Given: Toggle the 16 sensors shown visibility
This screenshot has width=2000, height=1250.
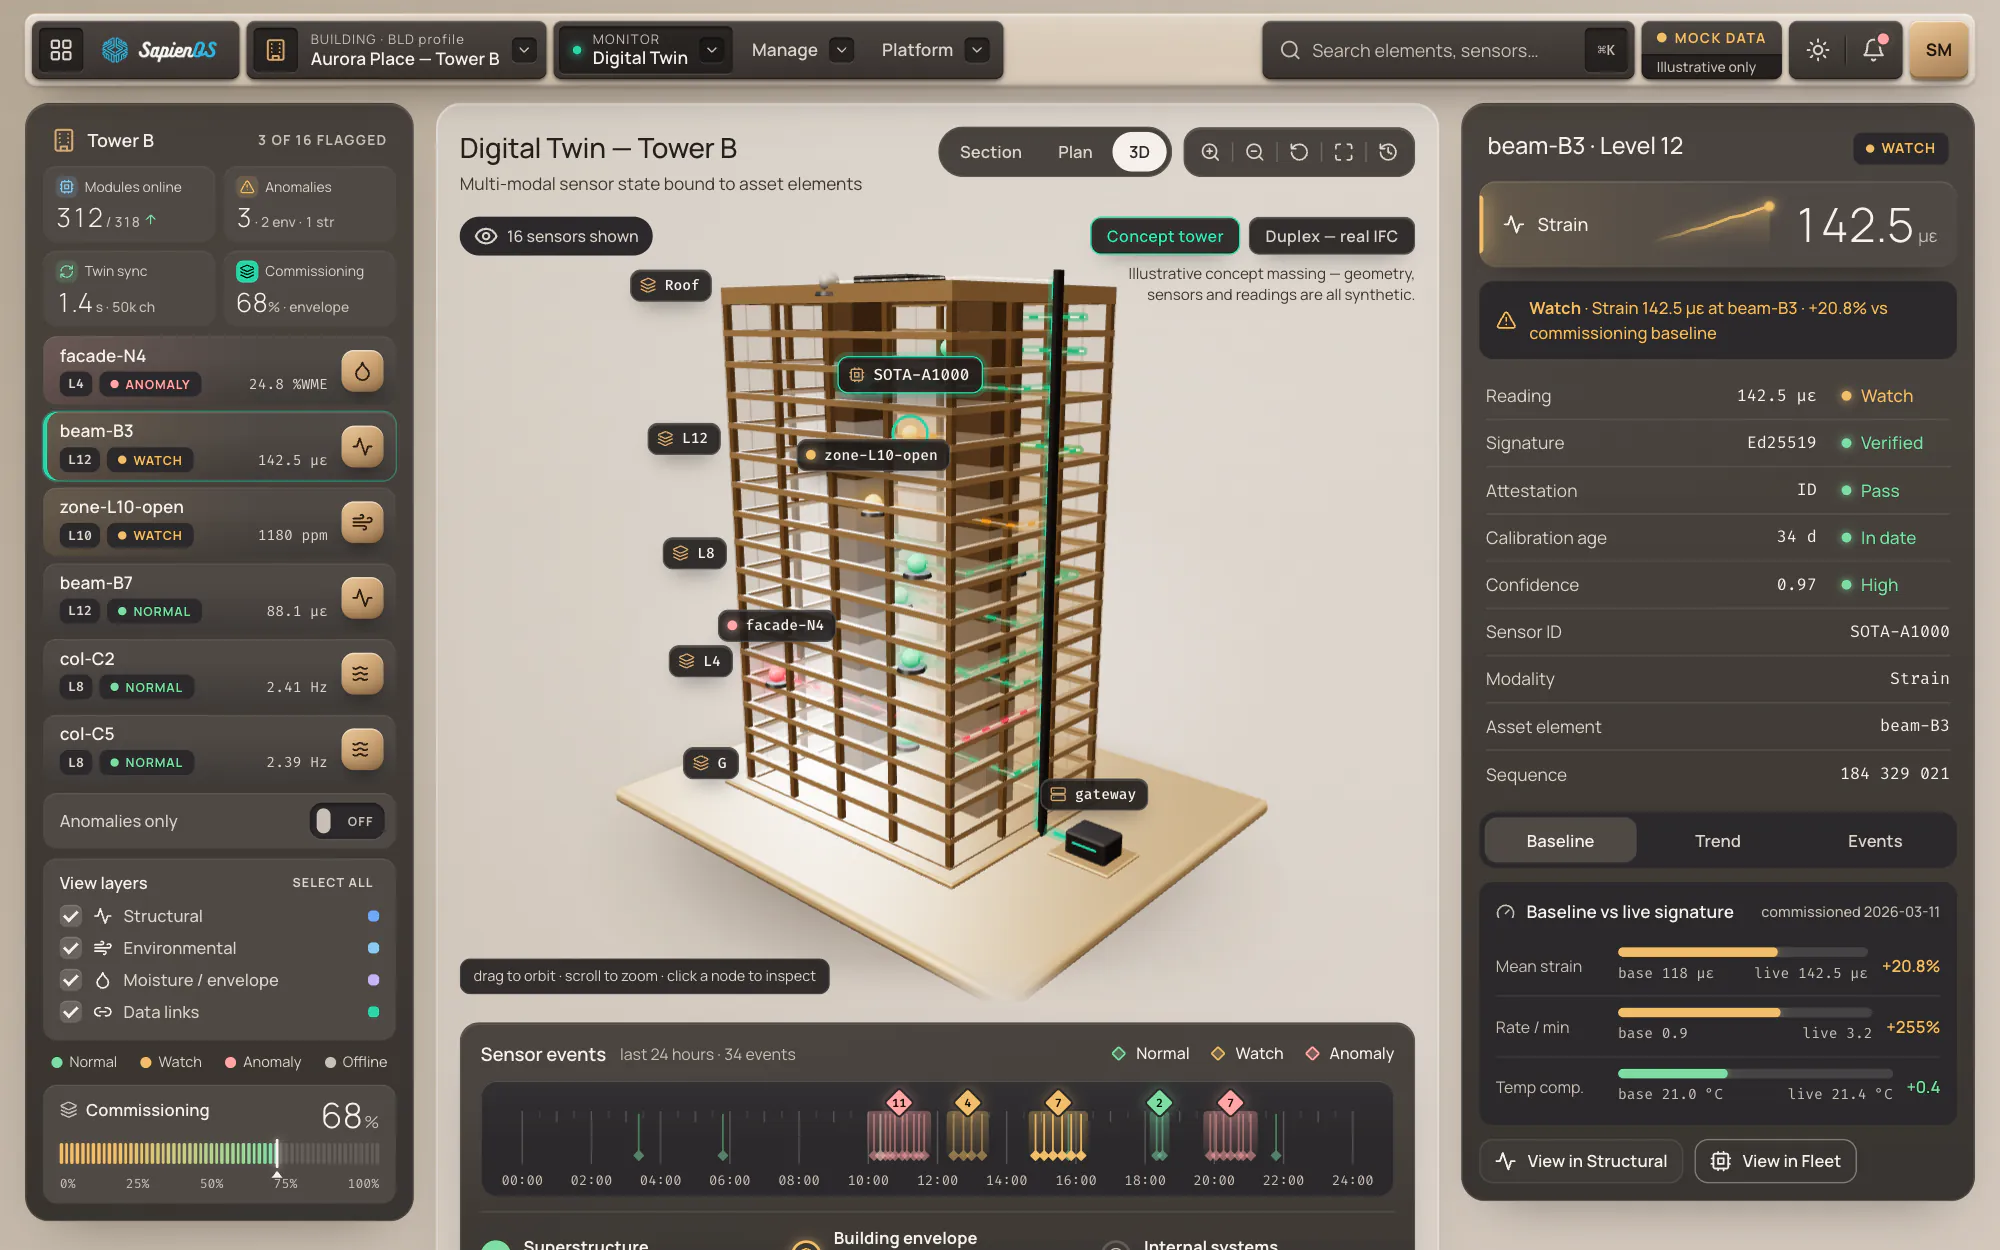Looking at the screenshot, I should (556, 236).
